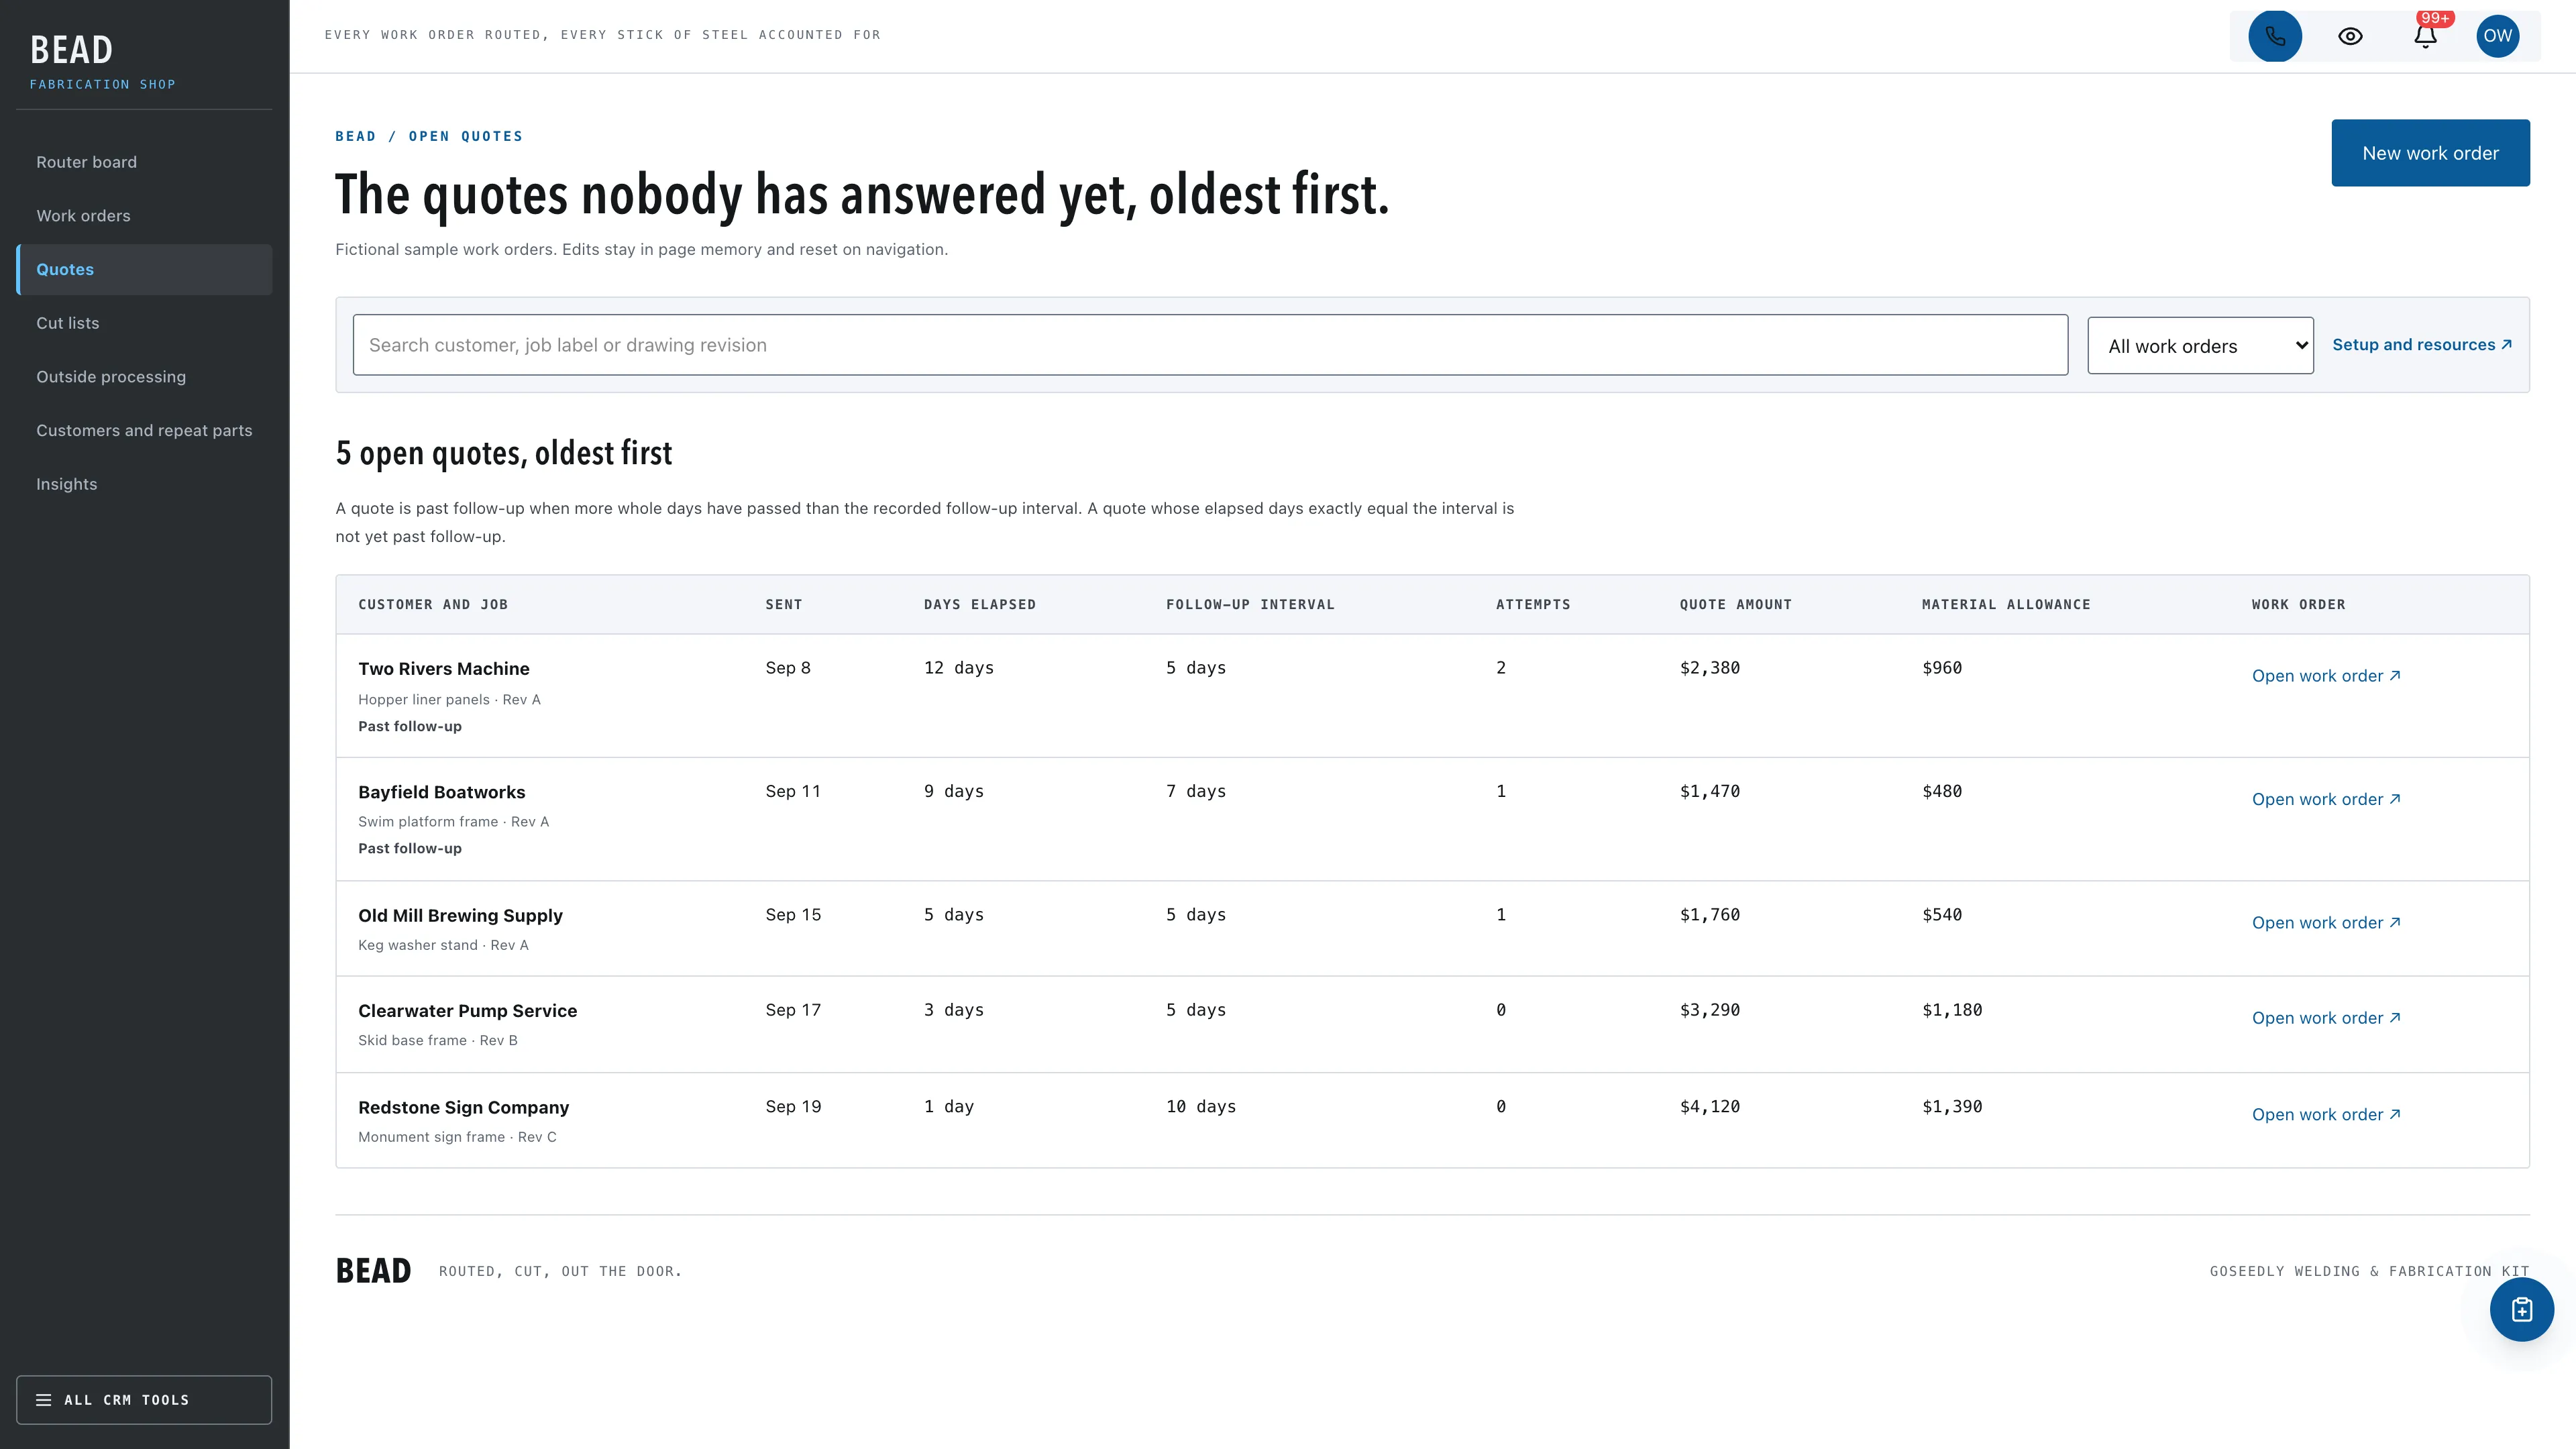Click the footer BEAD logo

(373, 1271)
